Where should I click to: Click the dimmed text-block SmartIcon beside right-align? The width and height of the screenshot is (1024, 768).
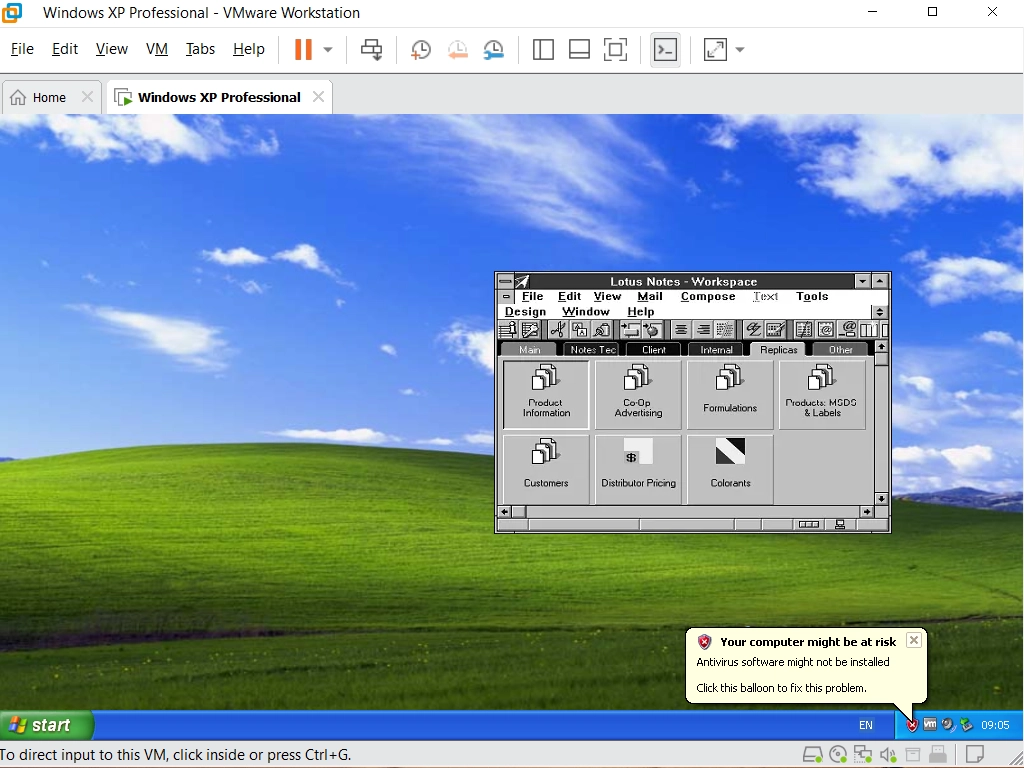725,330
